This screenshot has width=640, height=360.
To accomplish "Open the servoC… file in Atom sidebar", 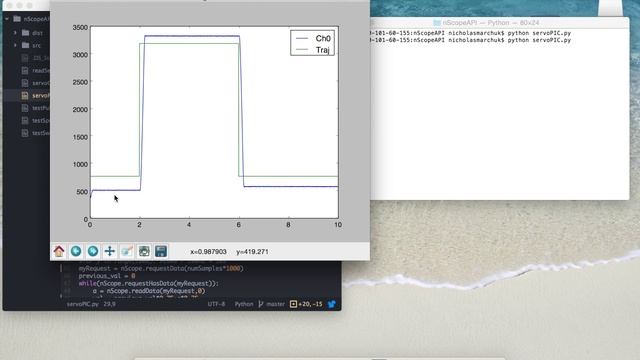I will coord(40,83).
